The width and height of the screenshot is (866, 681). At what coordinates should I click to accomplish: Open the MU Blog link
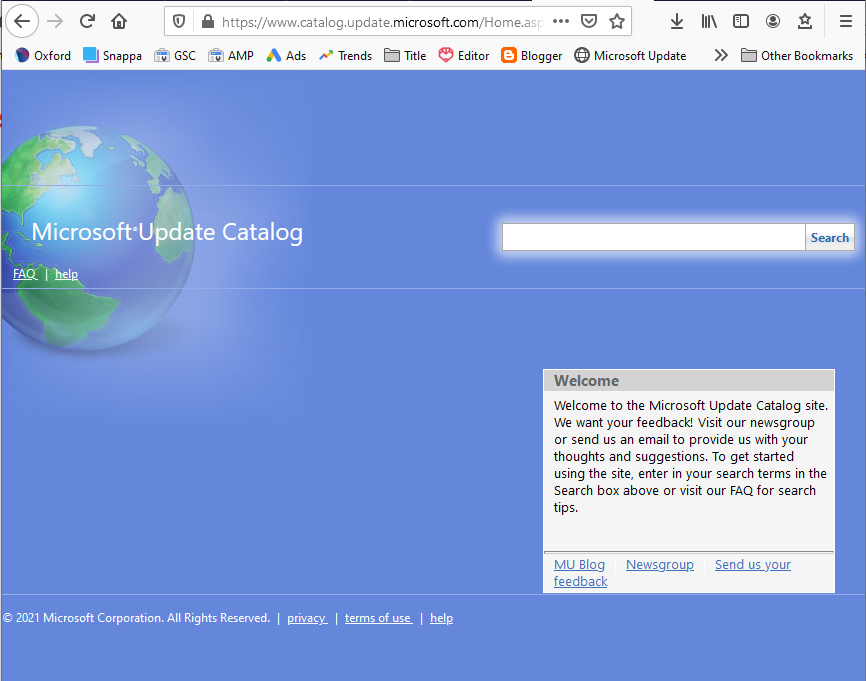coord(579,564)
